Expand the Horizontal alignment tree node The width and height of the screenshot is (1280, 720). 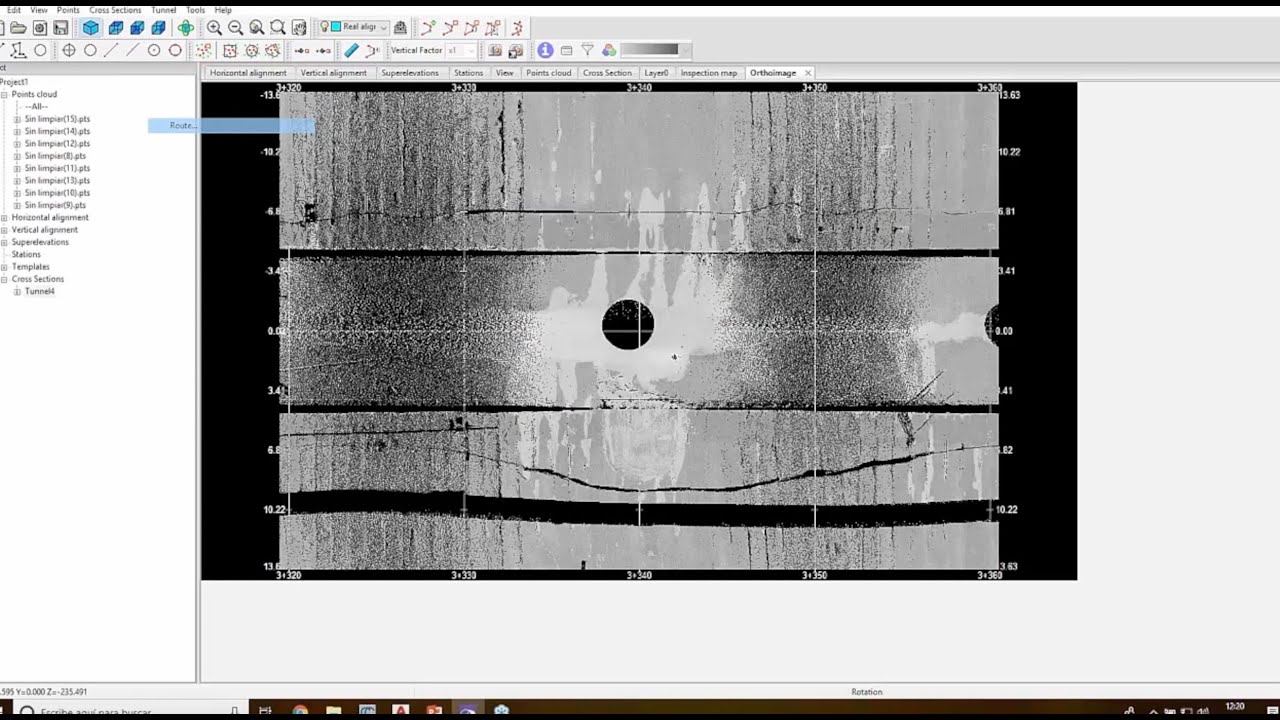[x=4, y=218]
